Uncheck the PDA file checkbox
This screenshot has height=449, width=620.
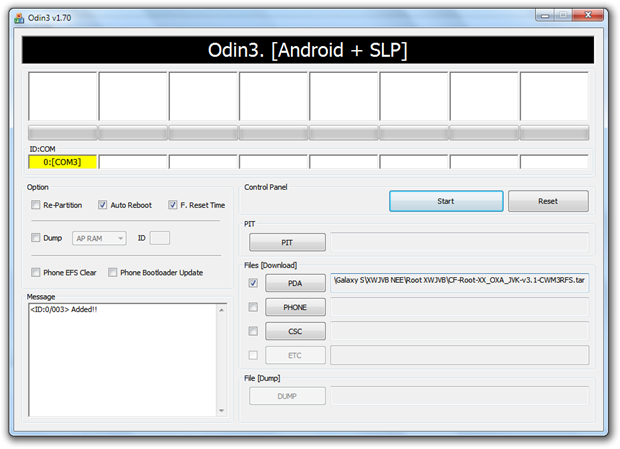[x=253, y=283]
